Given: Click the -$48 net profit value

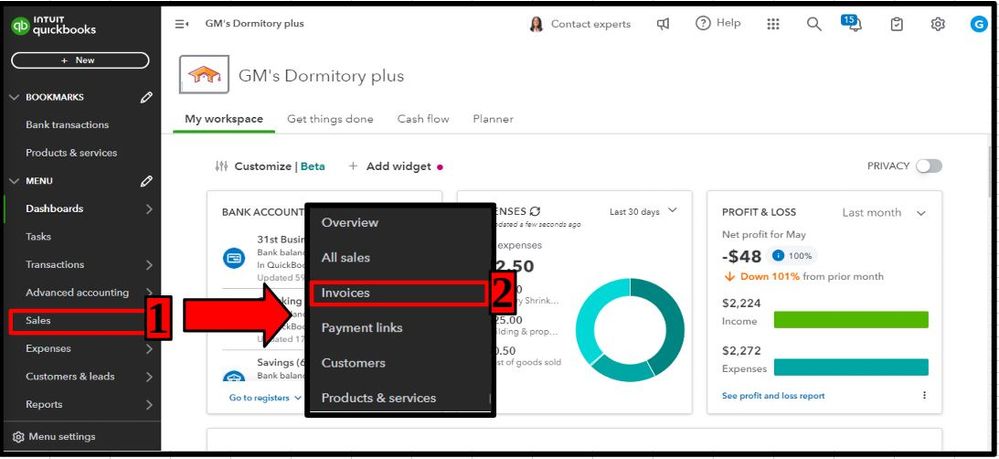Looking at the screenshot, I should point(742,256).
